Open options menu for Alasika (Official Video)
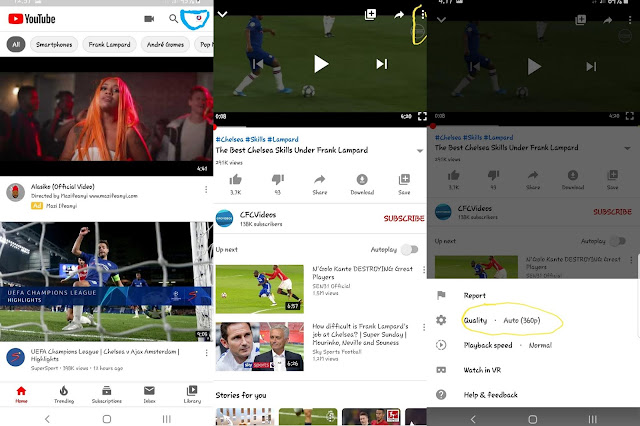Viewport: 640px width, 426px height. (206, 189)
